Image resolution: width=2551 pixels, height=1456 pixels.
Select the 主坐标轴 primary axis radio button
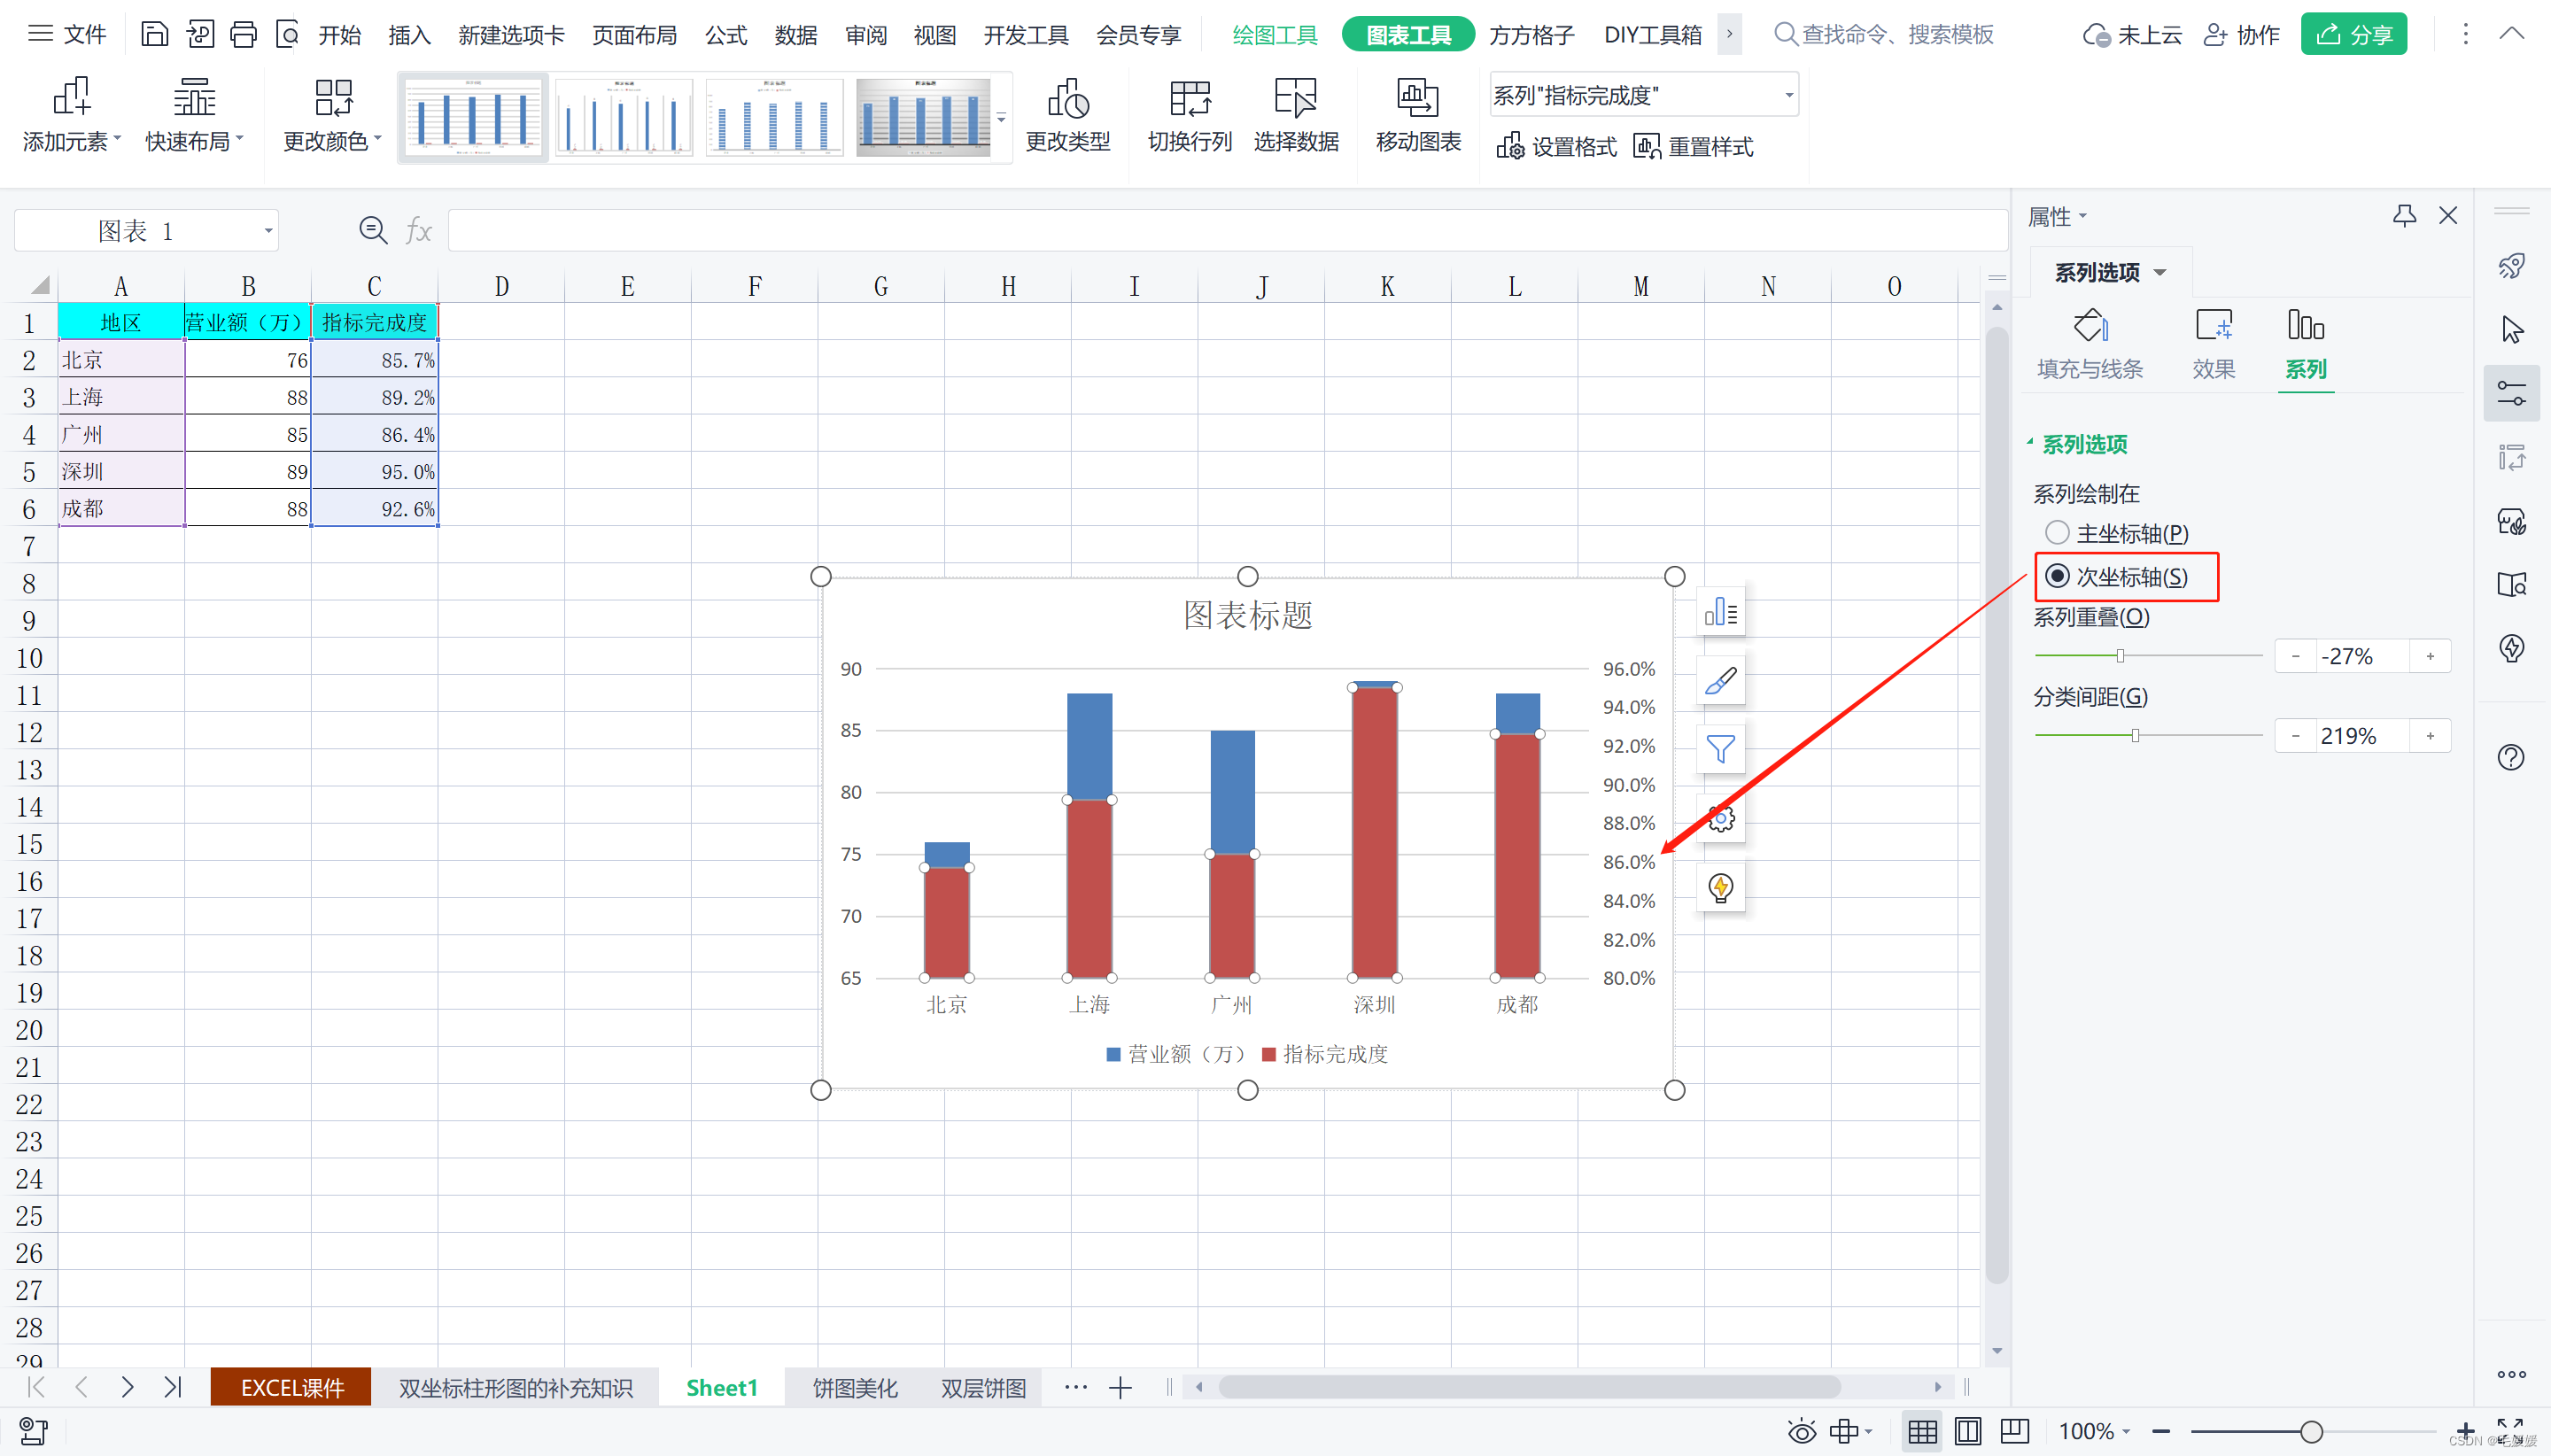coord(2057,533)
